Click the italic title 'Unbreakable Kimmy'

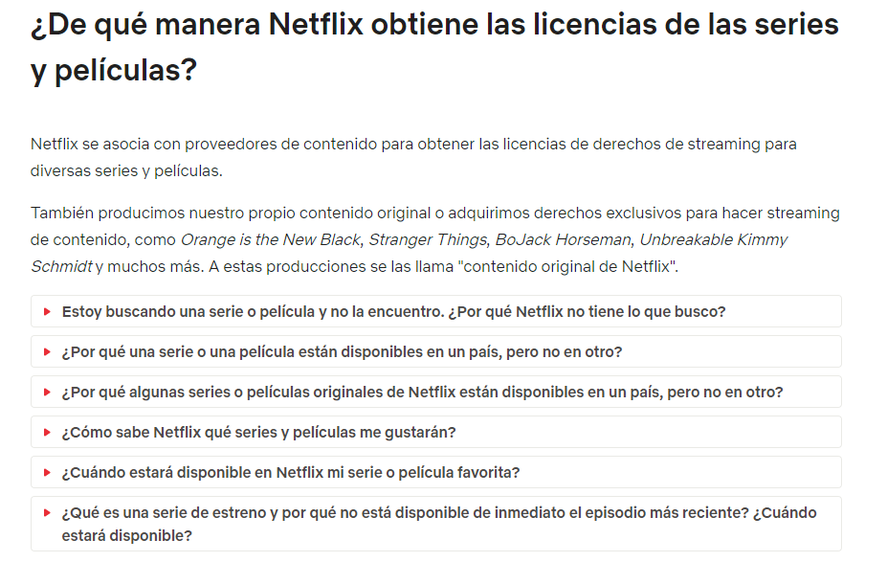pos(713,240)
